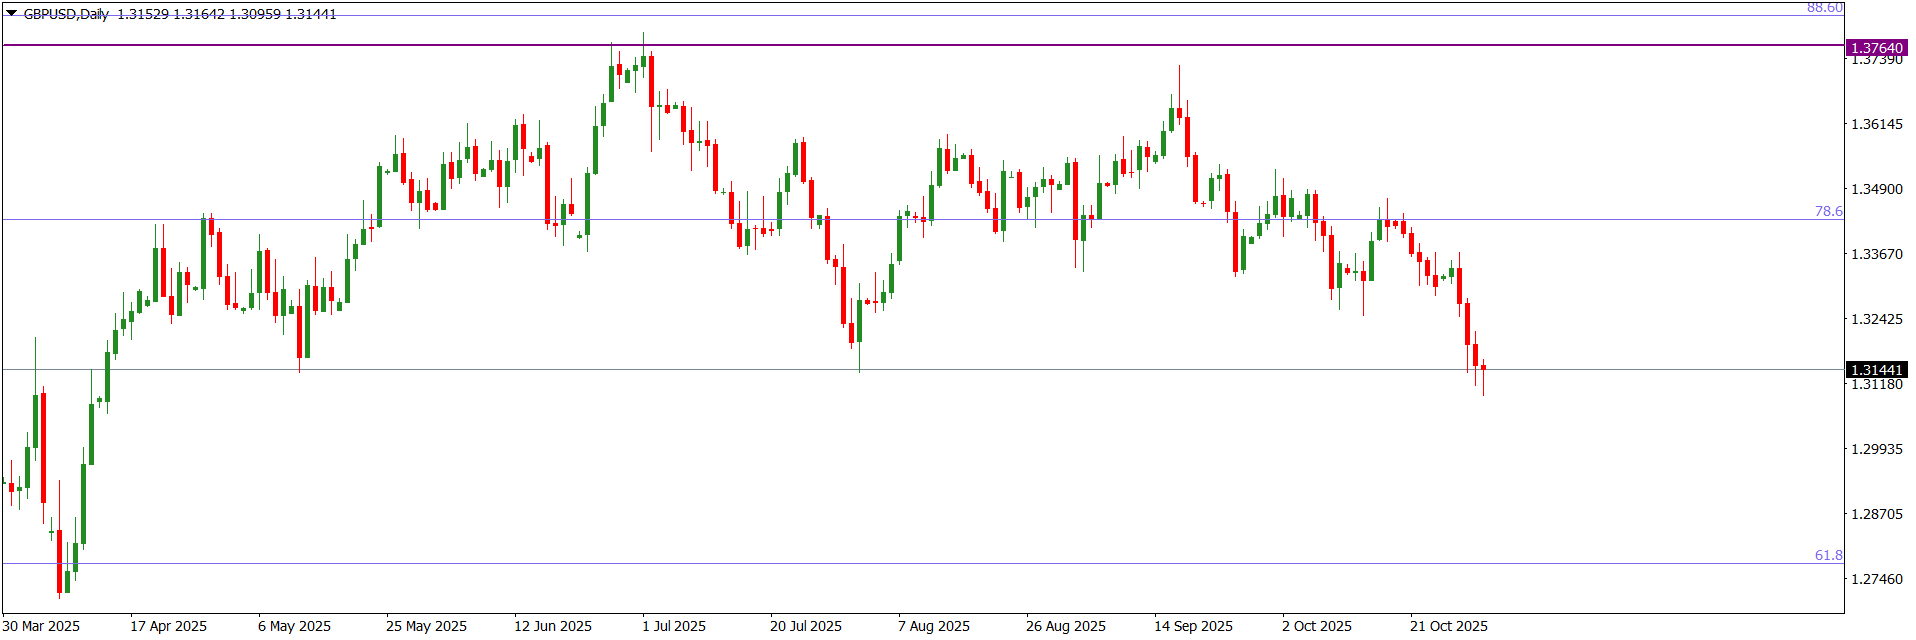
Task: Click the 25 May 2025 date label
Action: pos(426,626)
